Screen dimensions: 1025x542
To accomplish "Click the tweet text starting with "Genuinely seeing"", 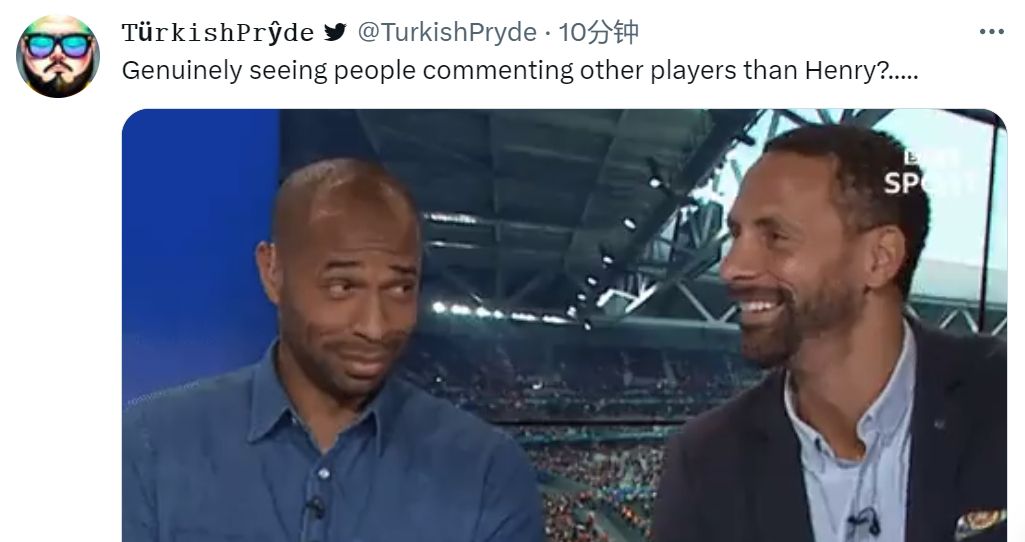I will (520, 71).
